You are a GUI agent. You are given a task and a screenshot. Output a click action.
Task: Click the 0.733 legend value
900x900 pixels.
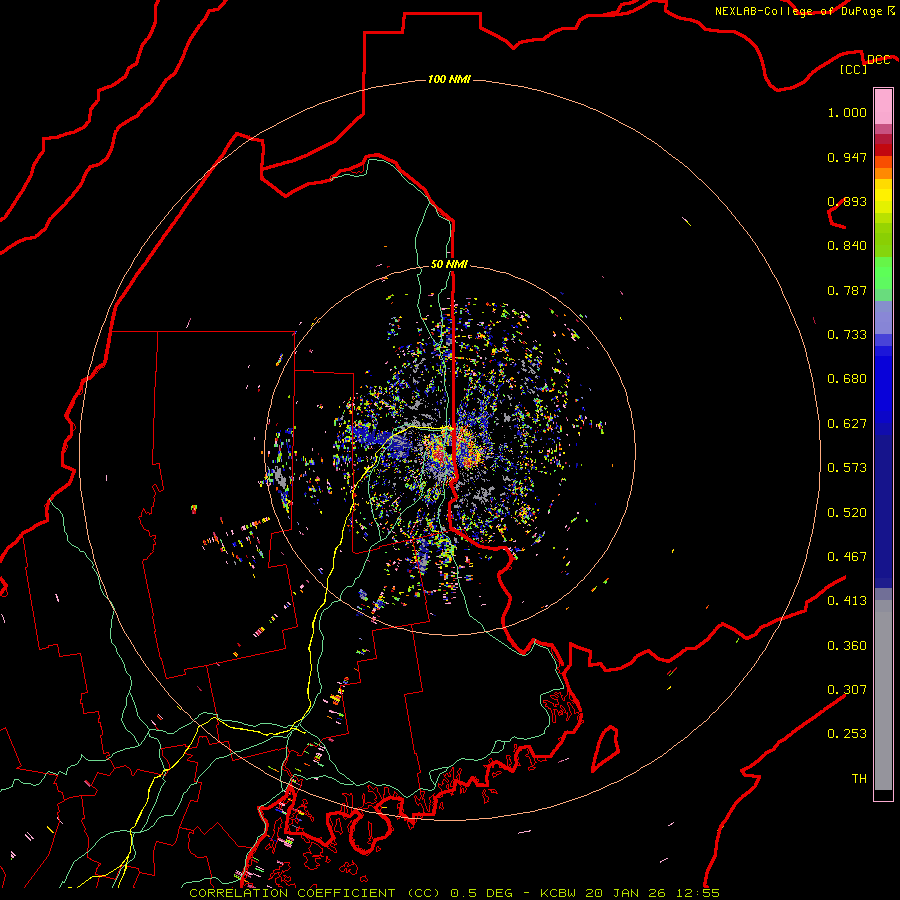847,335
